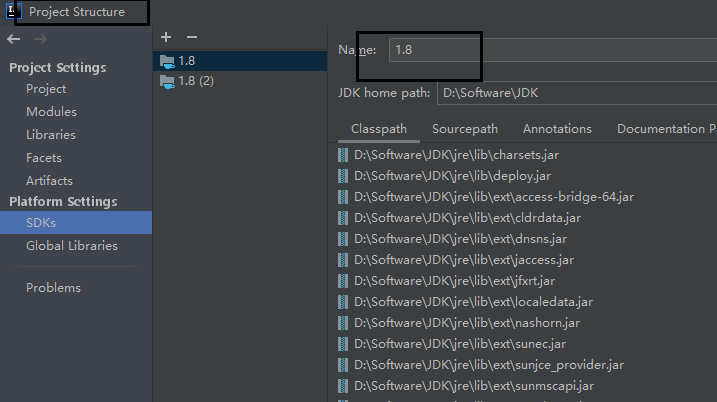717x402 pixels.
Task: Select the cldrdata.jar classpath entry
Action: (467, 218)
